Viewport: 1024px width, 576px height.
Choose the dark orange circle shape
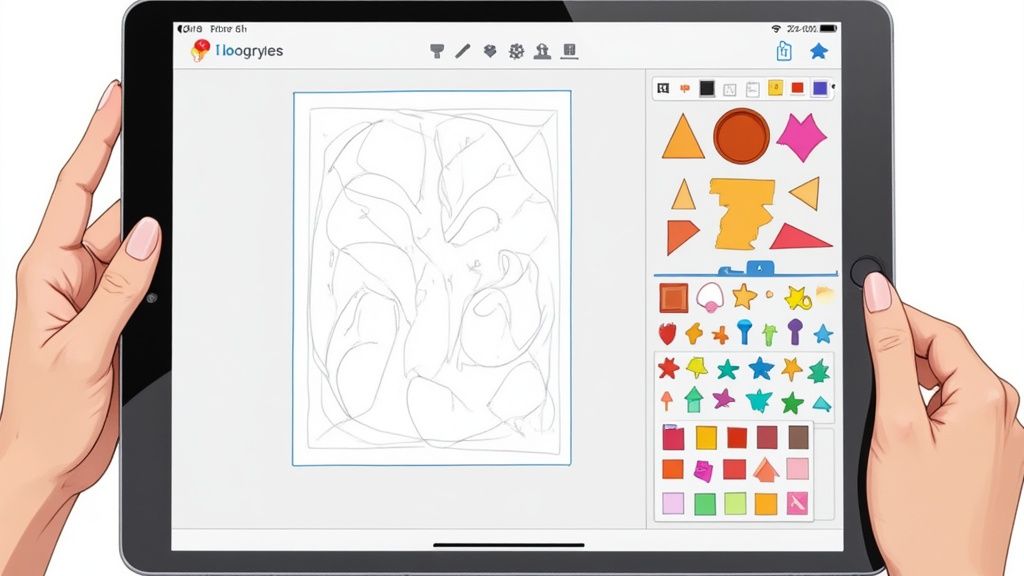741,136
